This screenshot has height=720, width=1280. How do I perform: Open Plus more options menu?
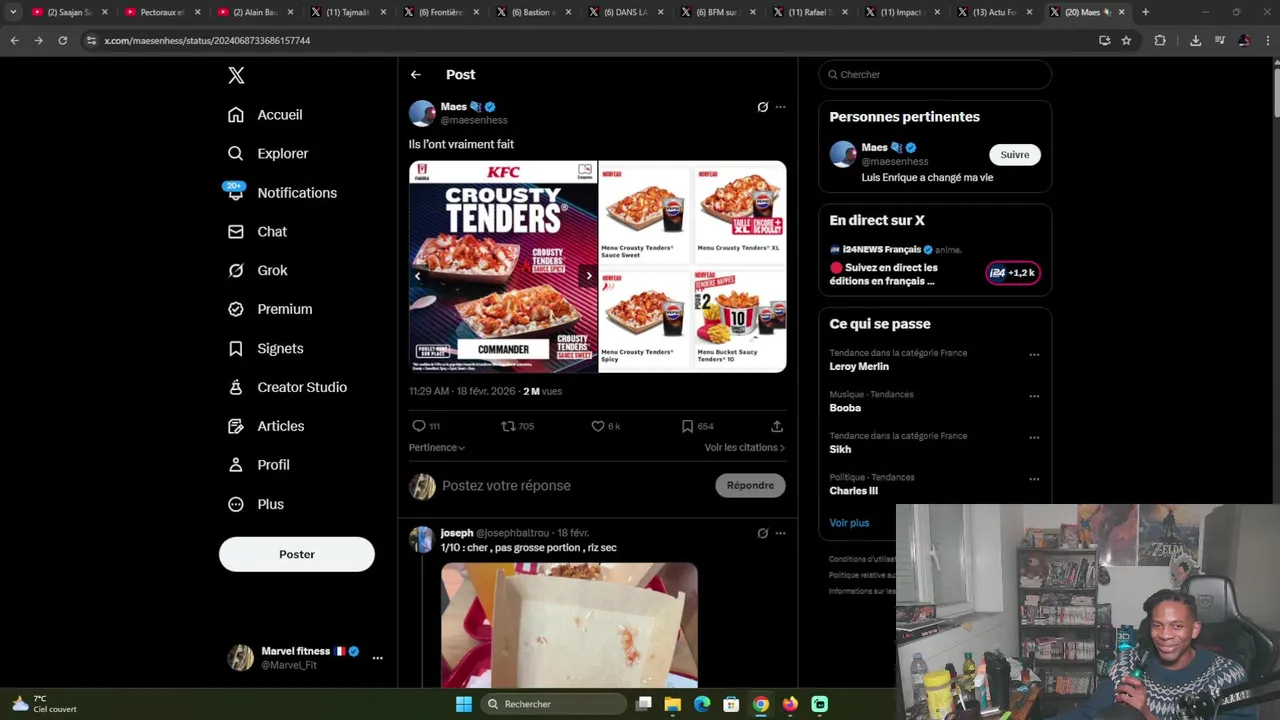[x=256, y=505]
